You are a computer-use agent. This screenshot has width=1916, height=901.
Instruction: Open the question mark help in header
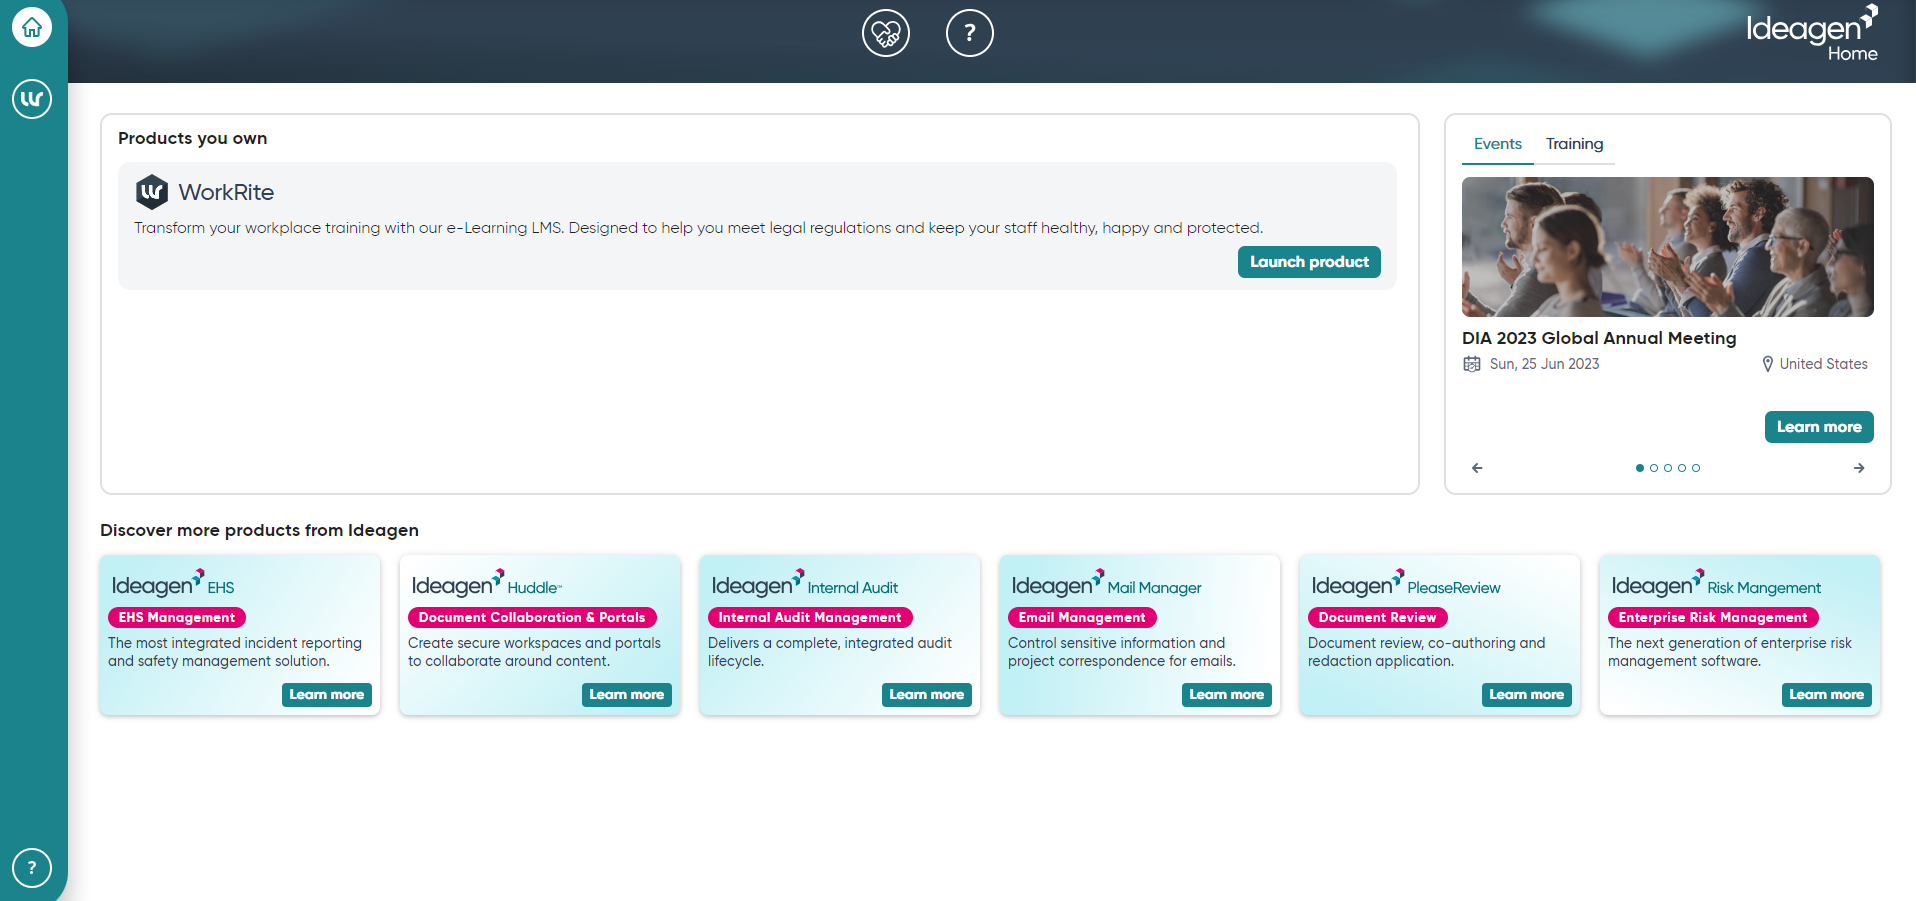point(970,33)
